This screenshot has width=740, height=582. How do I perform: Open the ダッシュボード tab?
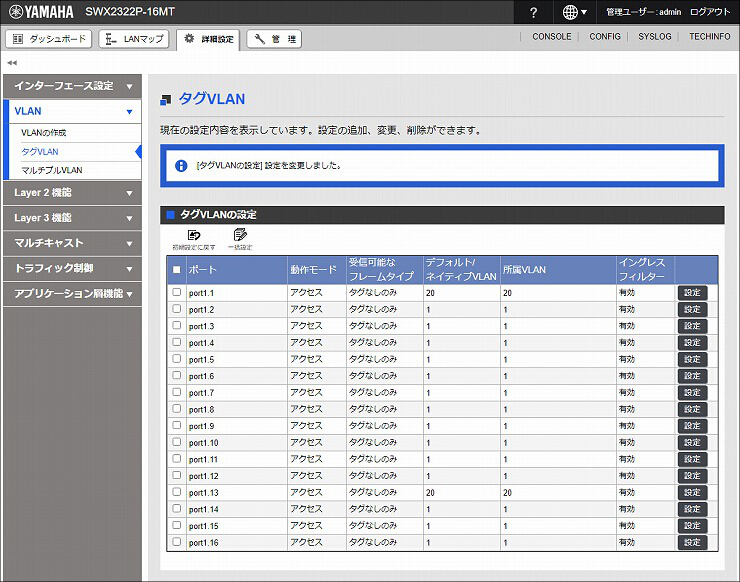[49, 39]
